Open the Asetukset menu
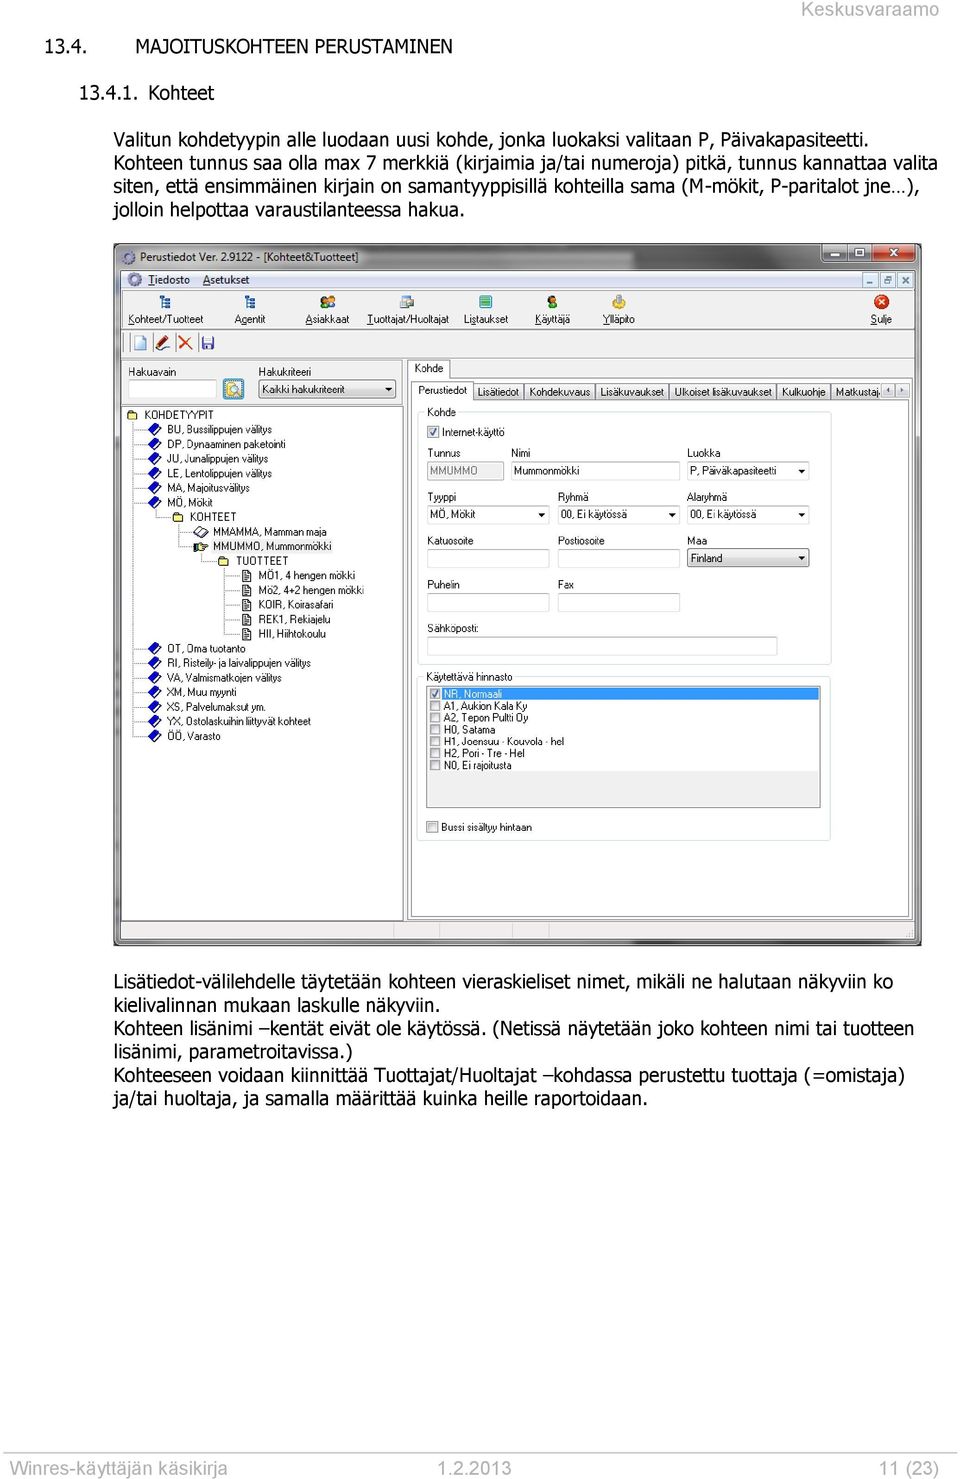This screenshot has width=960, height=1479. (x=226, y=280)
